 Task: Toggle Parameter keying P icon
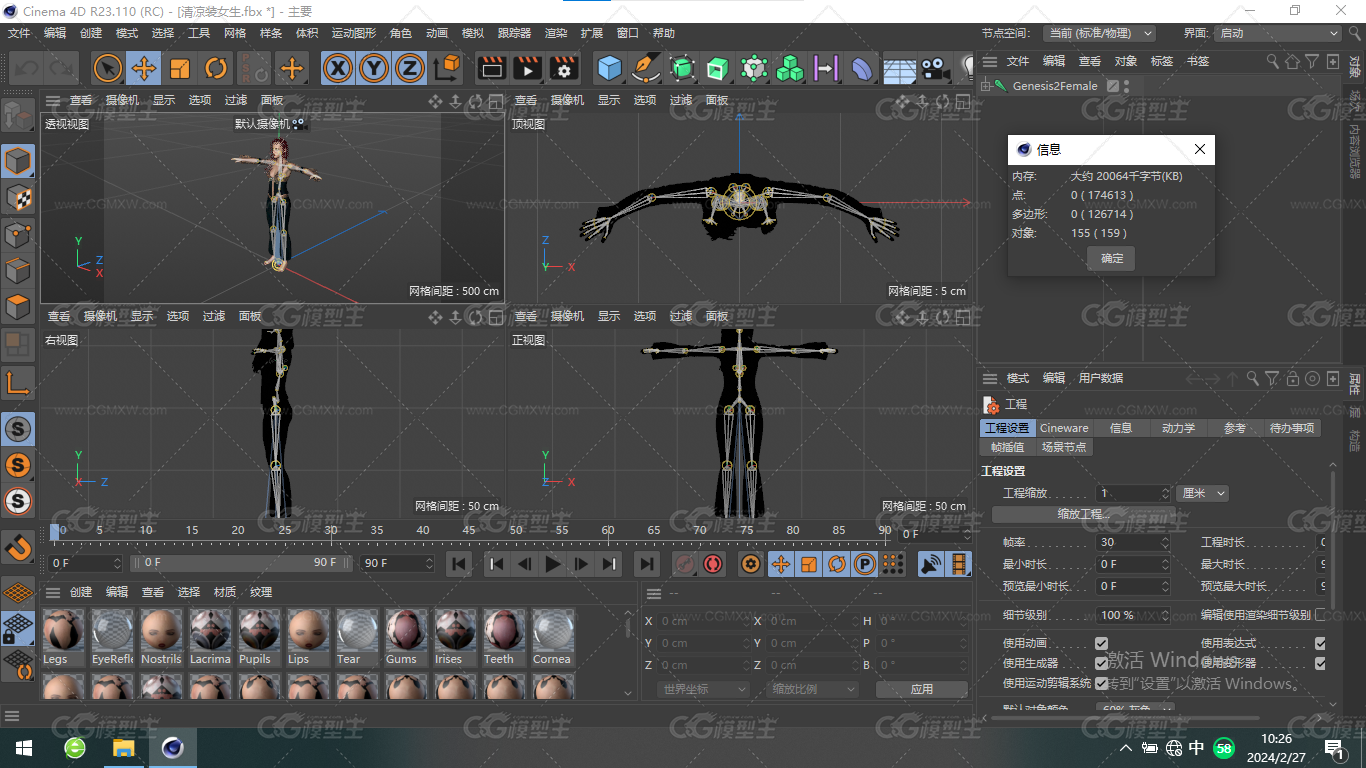[x=865, y=564]
